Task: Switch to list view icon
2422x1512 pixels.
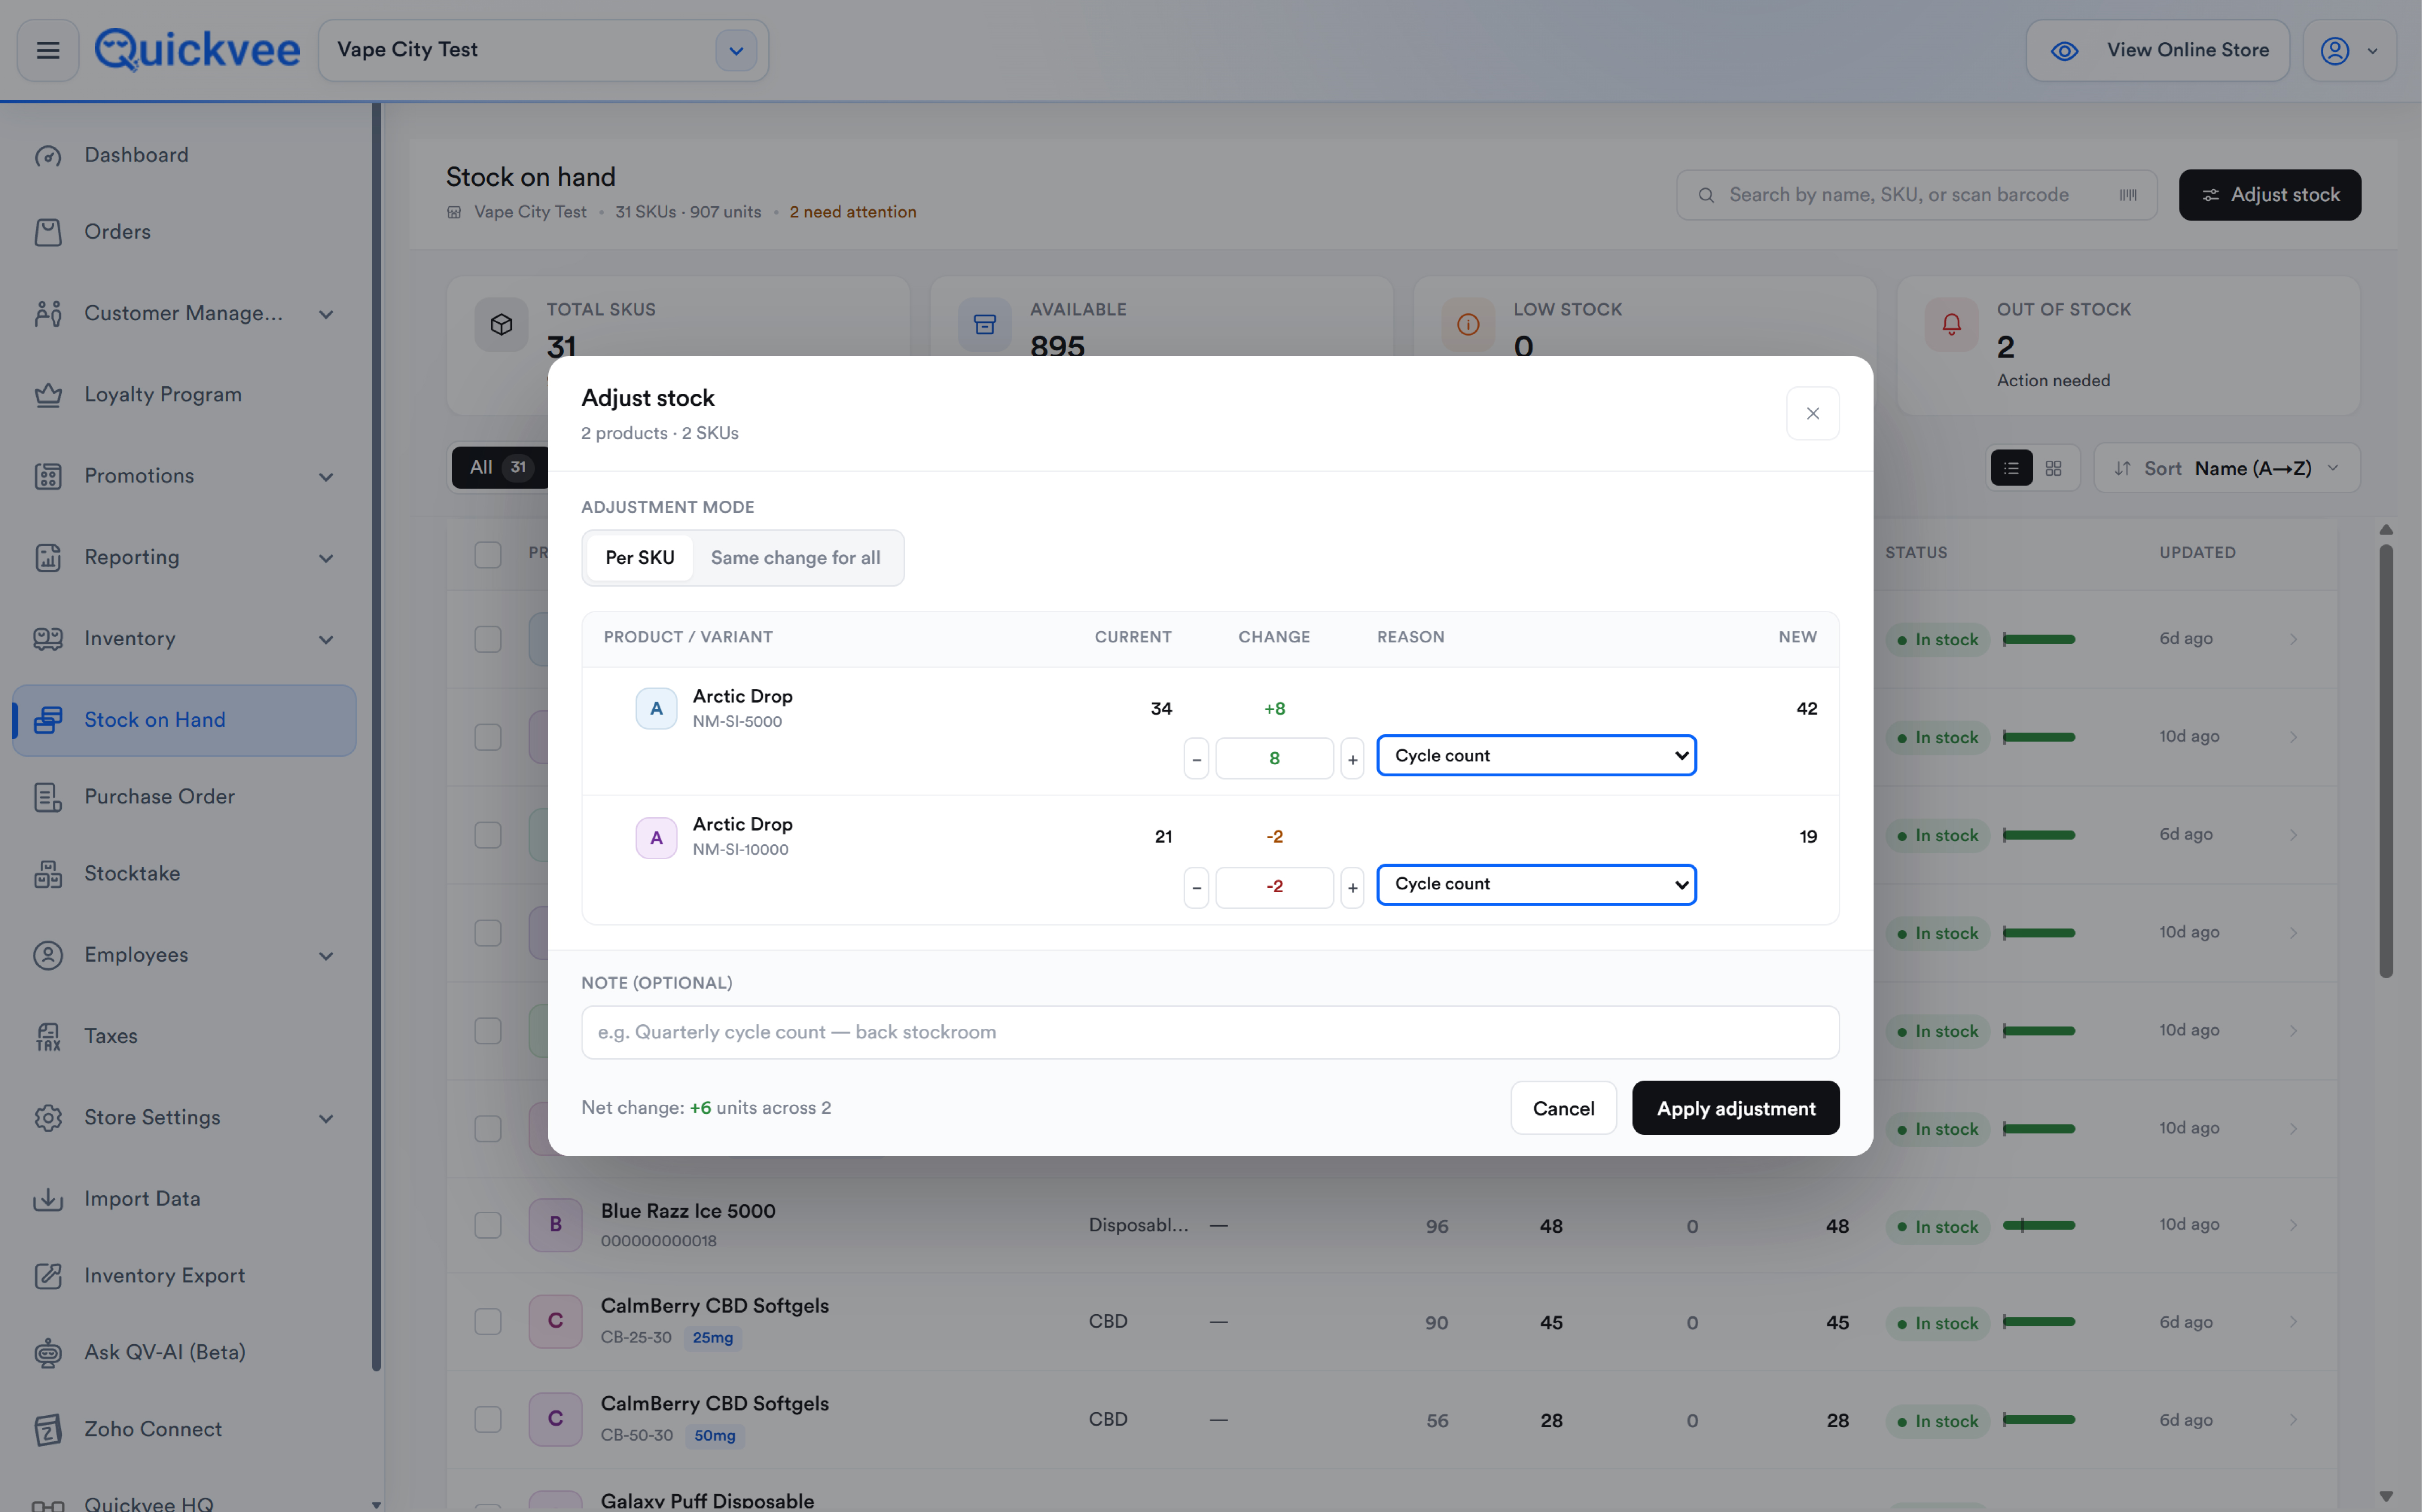Action: [2011, 468]
